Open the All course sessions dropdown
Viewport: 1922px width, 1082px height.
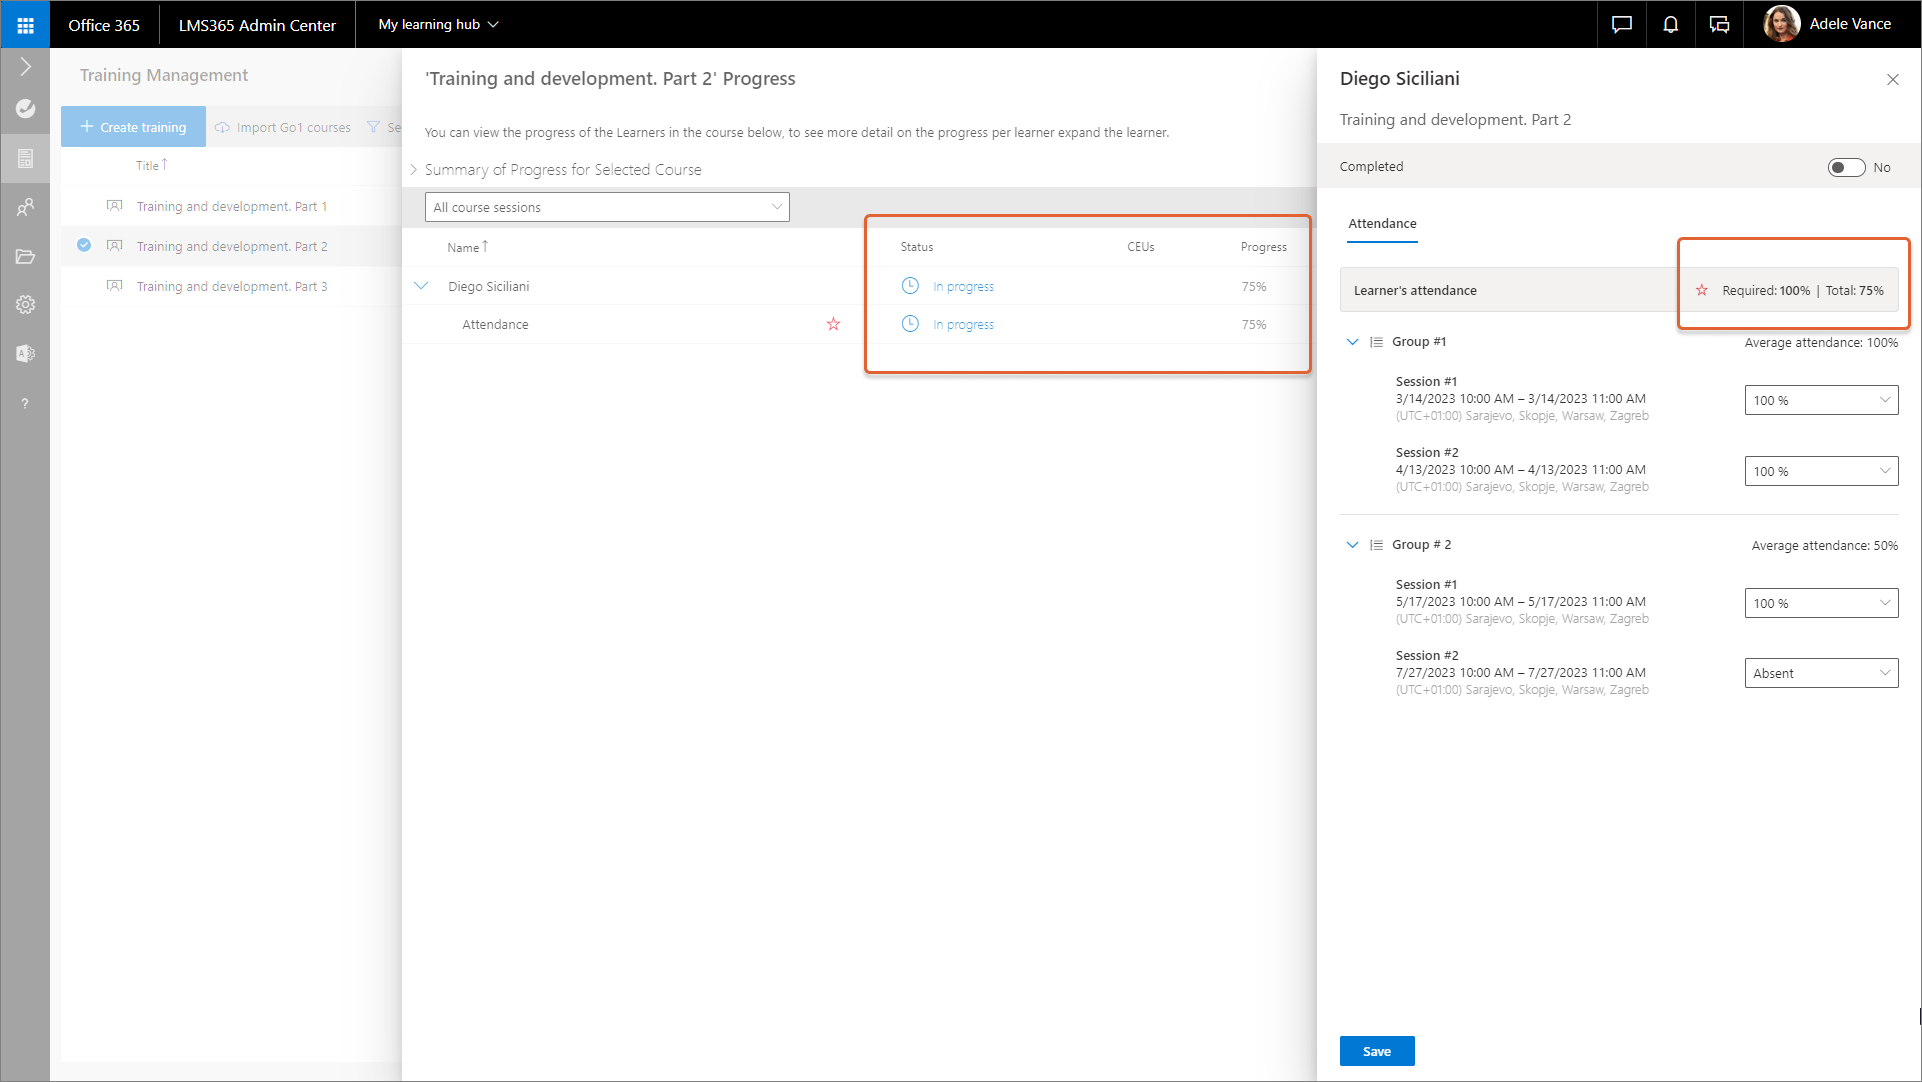point(607,207)
